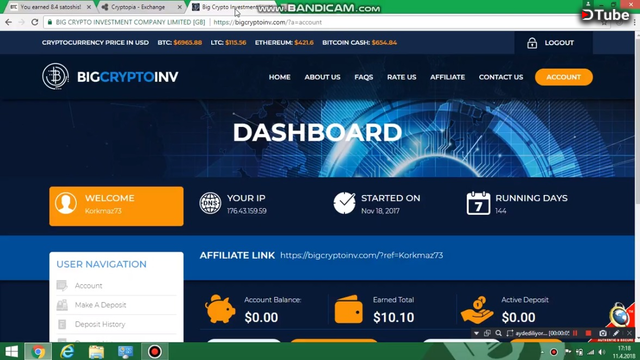This screenshot has height=360, width=640.
Task: Click the Account sidebar icon
Action: tap(62, 285)
